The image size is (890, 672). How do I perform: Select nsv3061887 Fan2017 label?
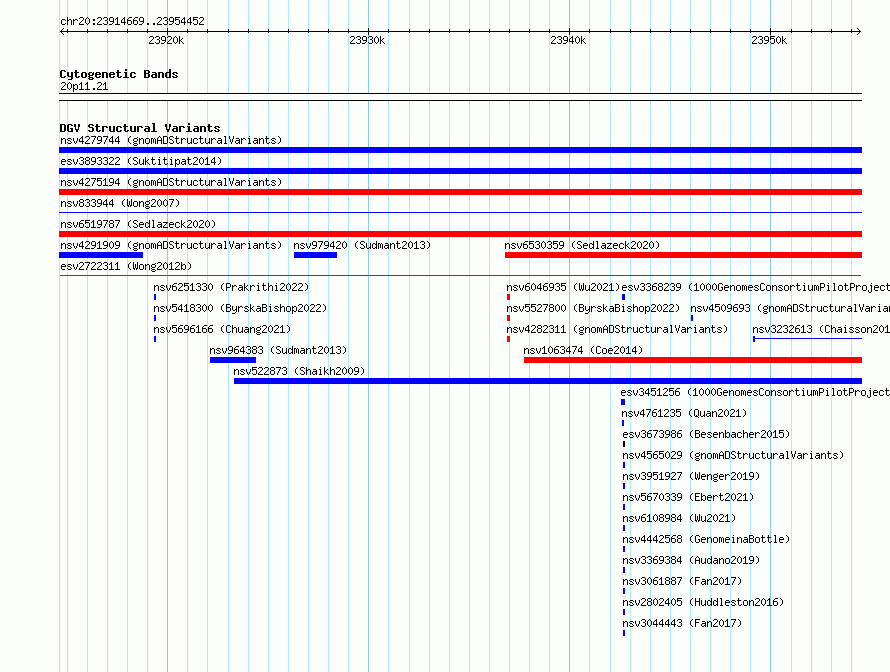point(682,581)
